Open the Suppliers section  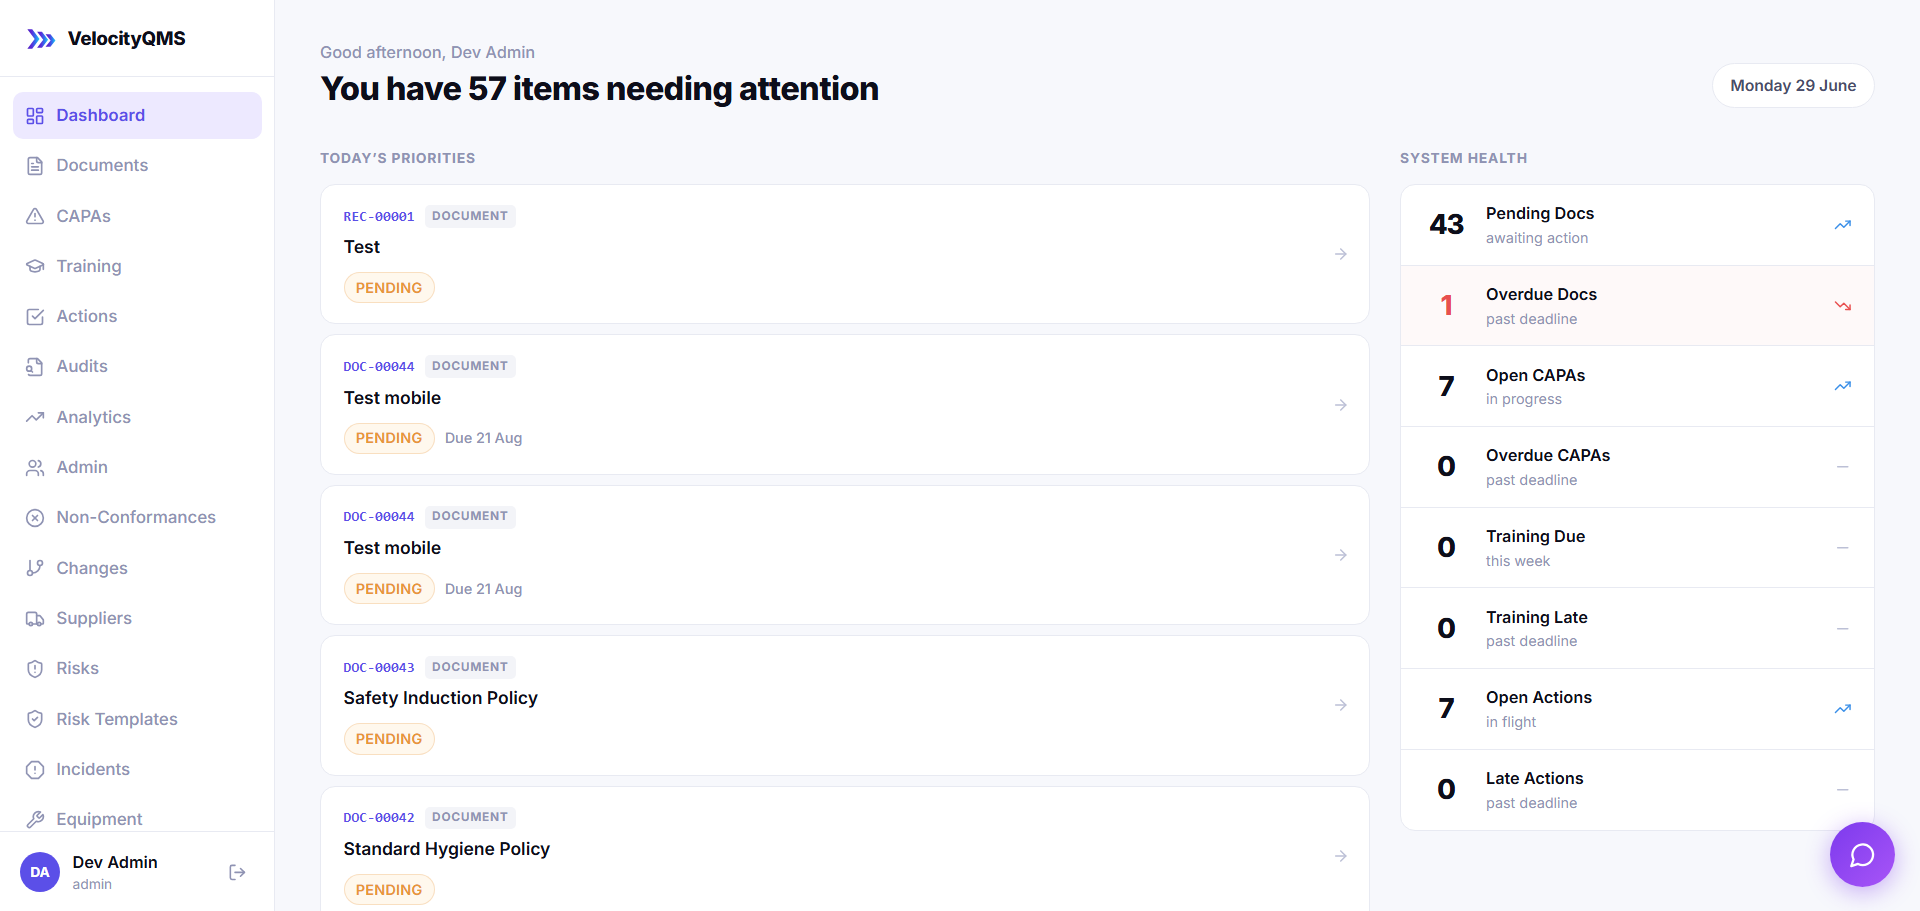click(x=137, y=618)
